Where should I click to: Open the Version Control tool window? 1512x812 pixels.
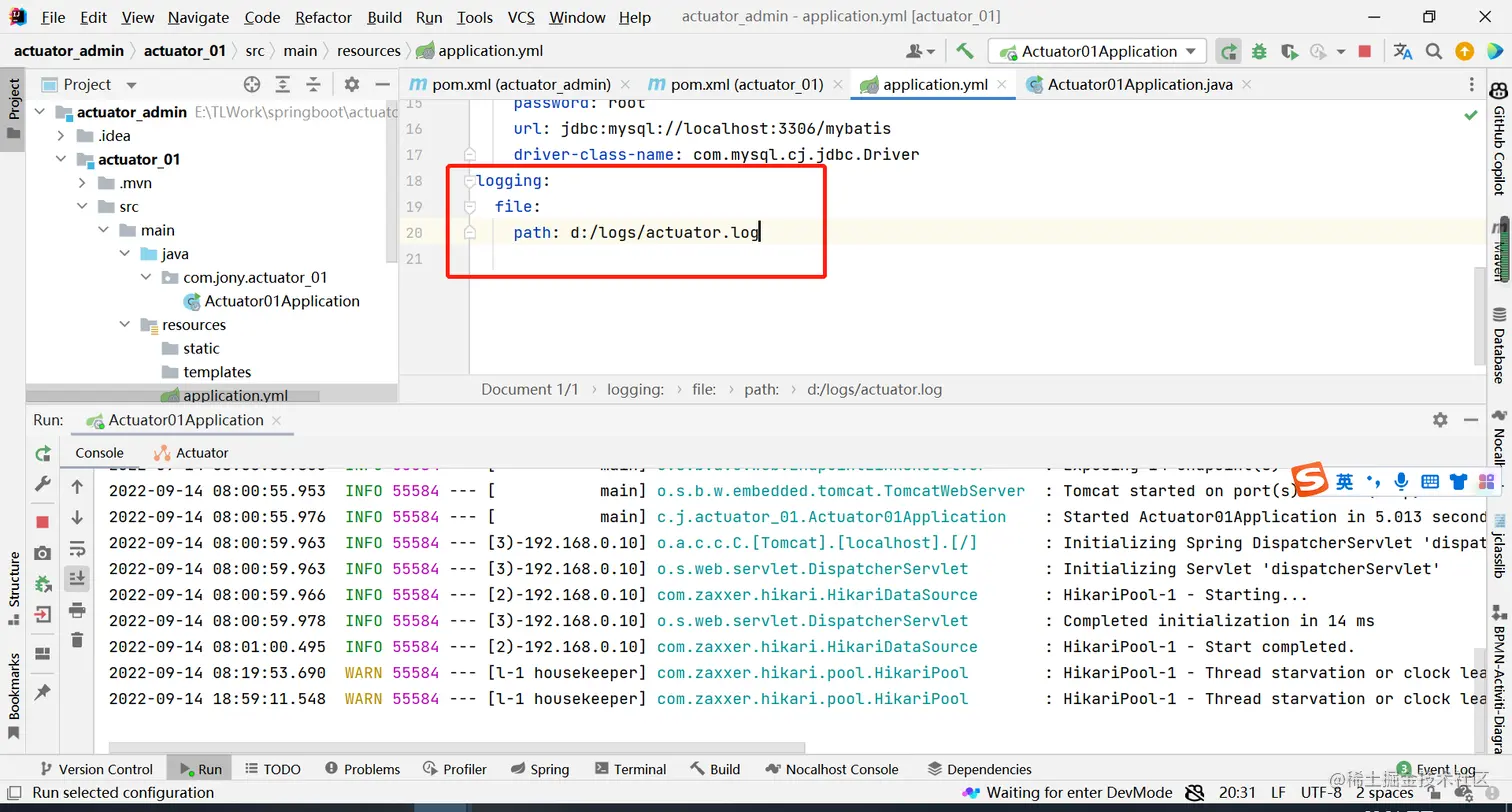[97, 769]
